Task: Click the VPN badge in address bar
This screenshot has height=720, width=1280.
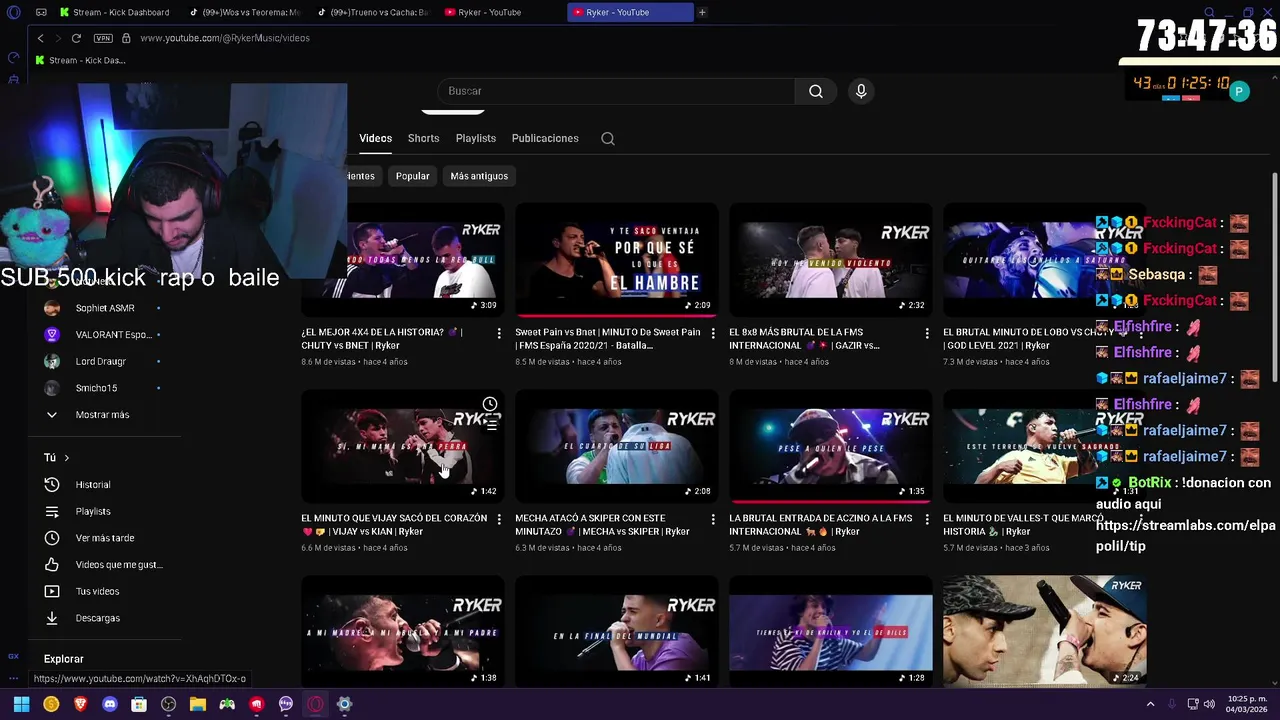Action: (x=103, y=38)
